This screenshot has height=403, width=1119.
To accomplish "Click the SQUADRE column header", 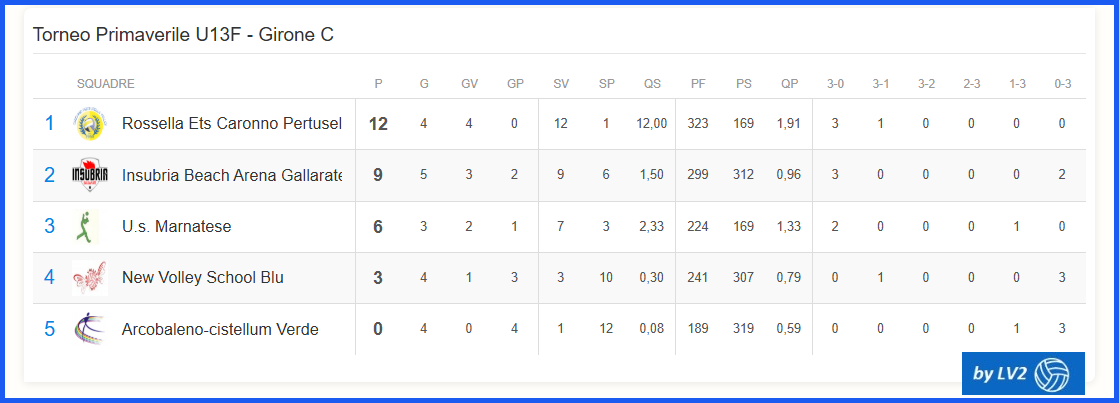I will [x=106, y=84].
